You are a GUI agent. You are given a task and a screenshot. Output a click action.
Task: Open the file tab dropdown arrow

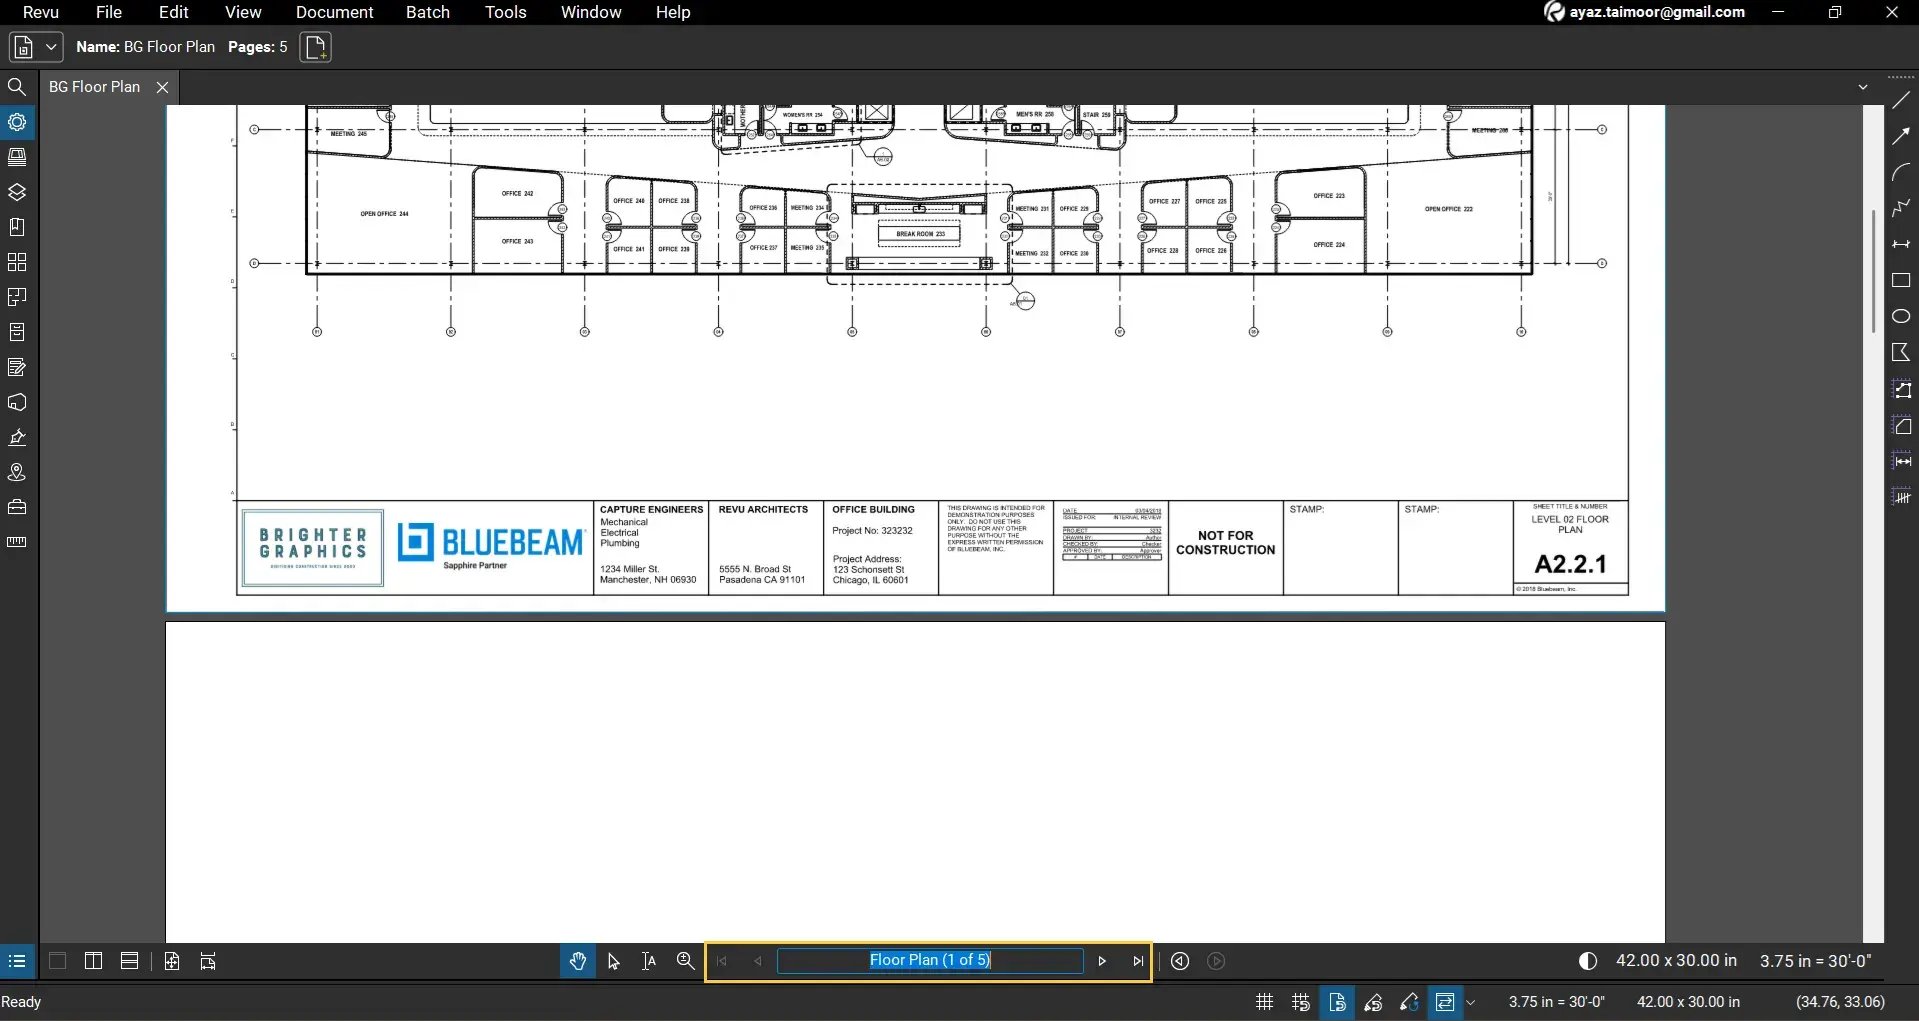tap(49, 47)
